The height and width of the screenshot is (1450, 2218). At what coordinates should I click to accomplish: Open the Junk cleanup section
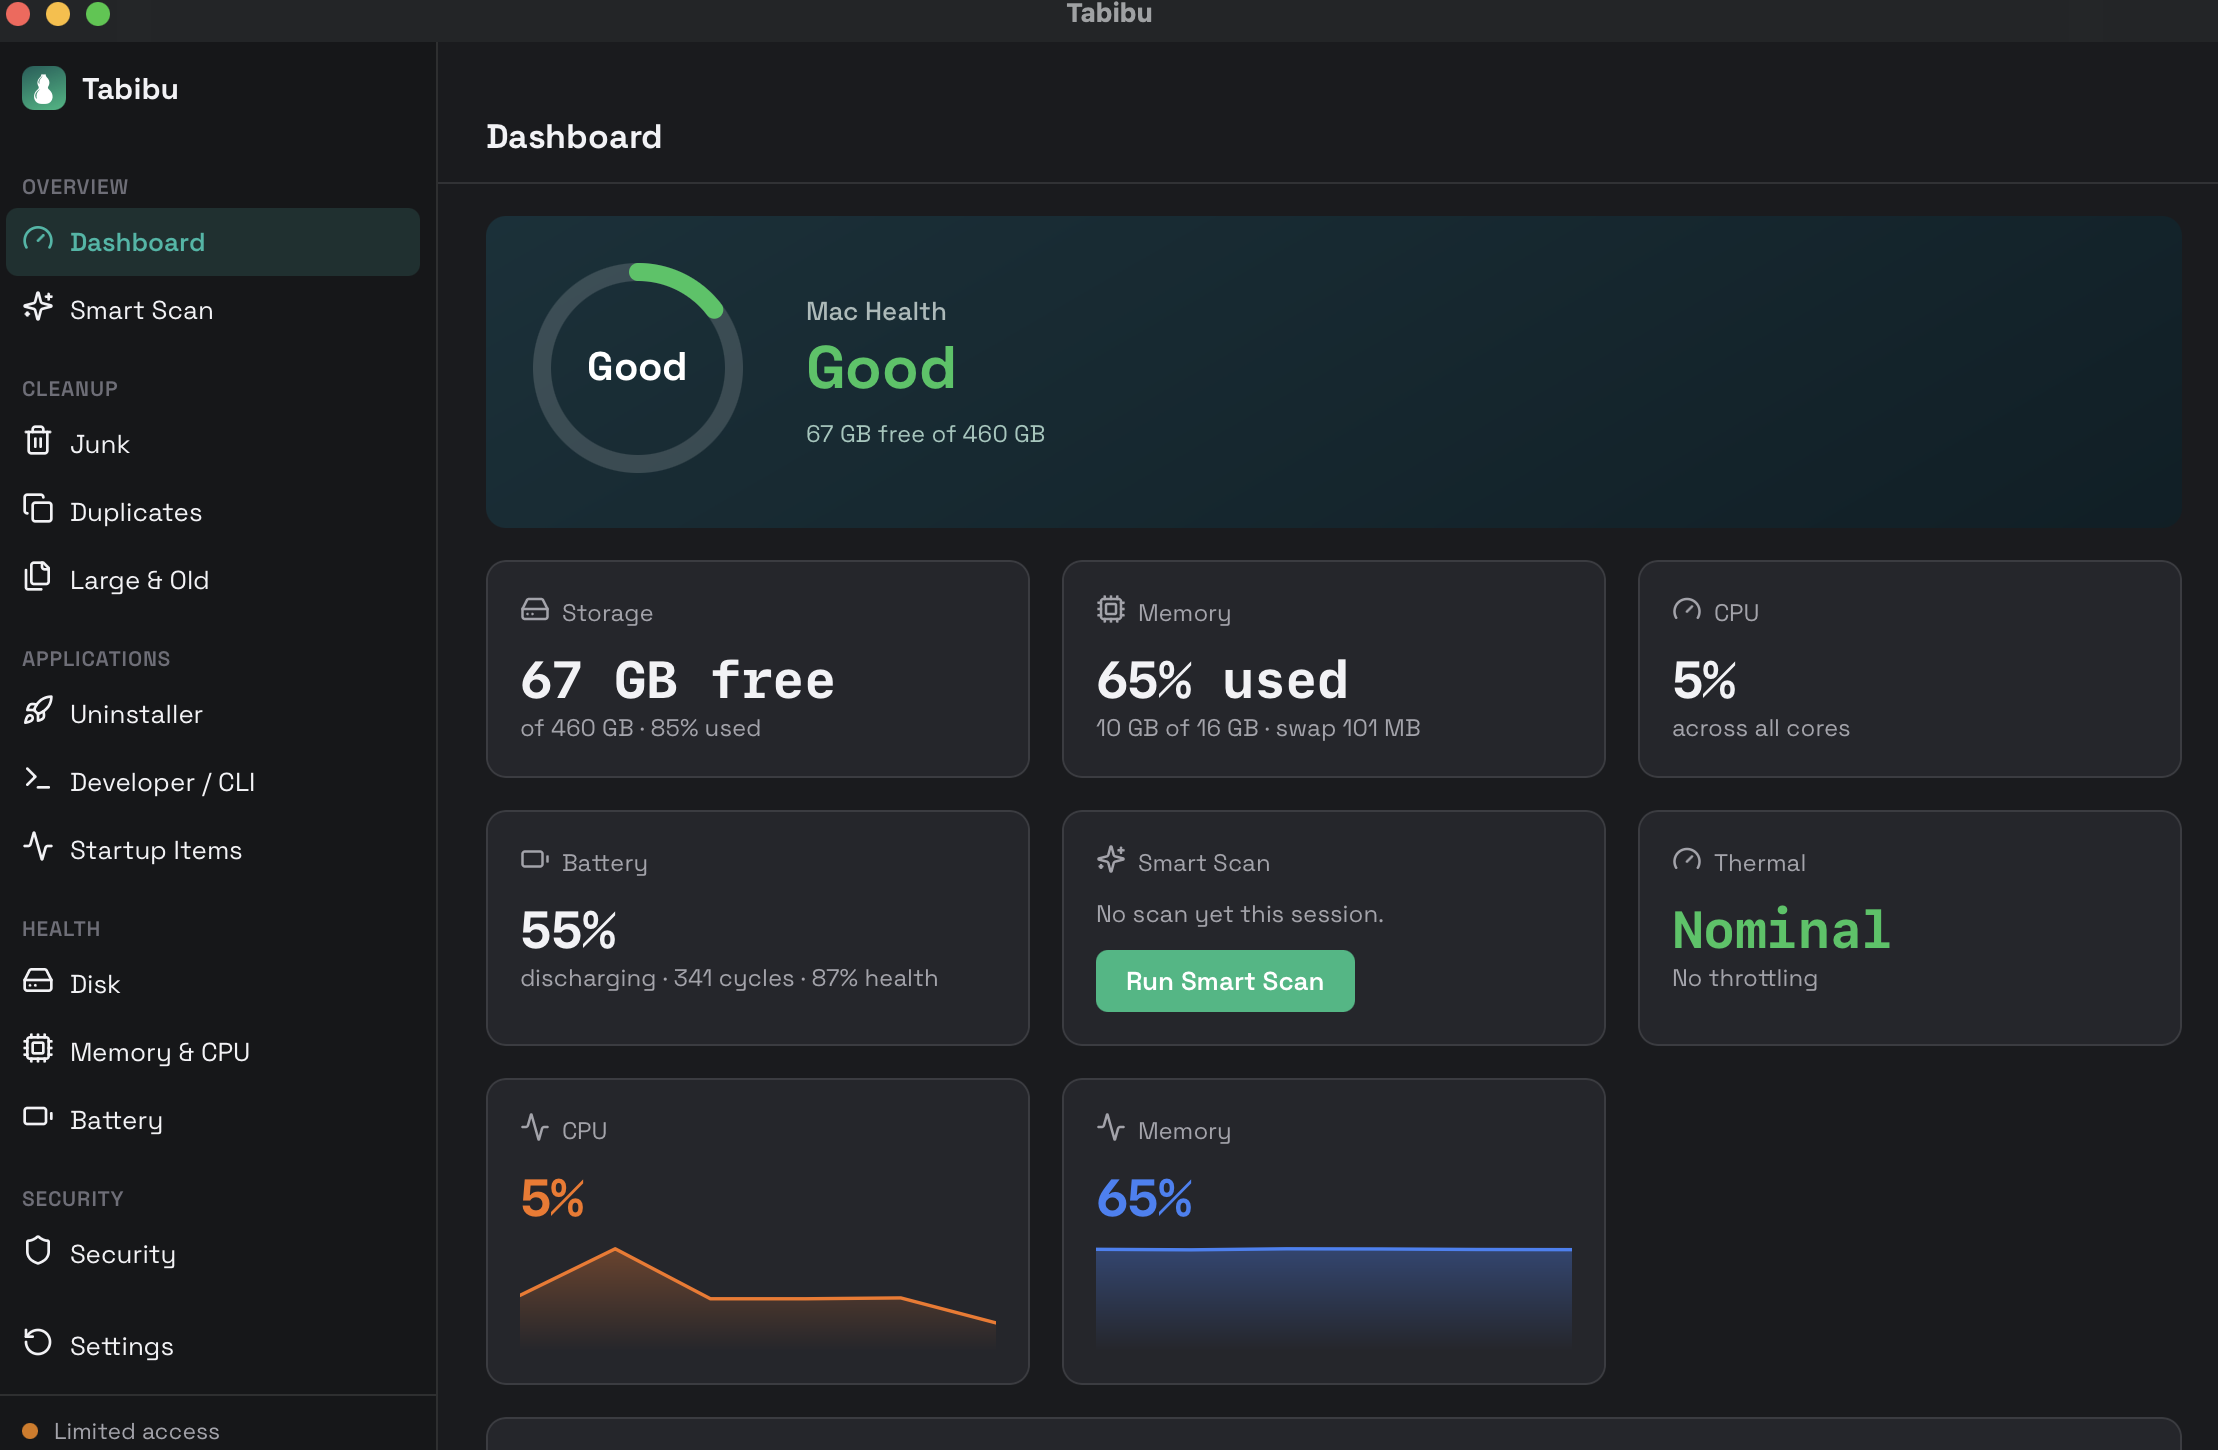pyautogui.click(x=213, y=444)
